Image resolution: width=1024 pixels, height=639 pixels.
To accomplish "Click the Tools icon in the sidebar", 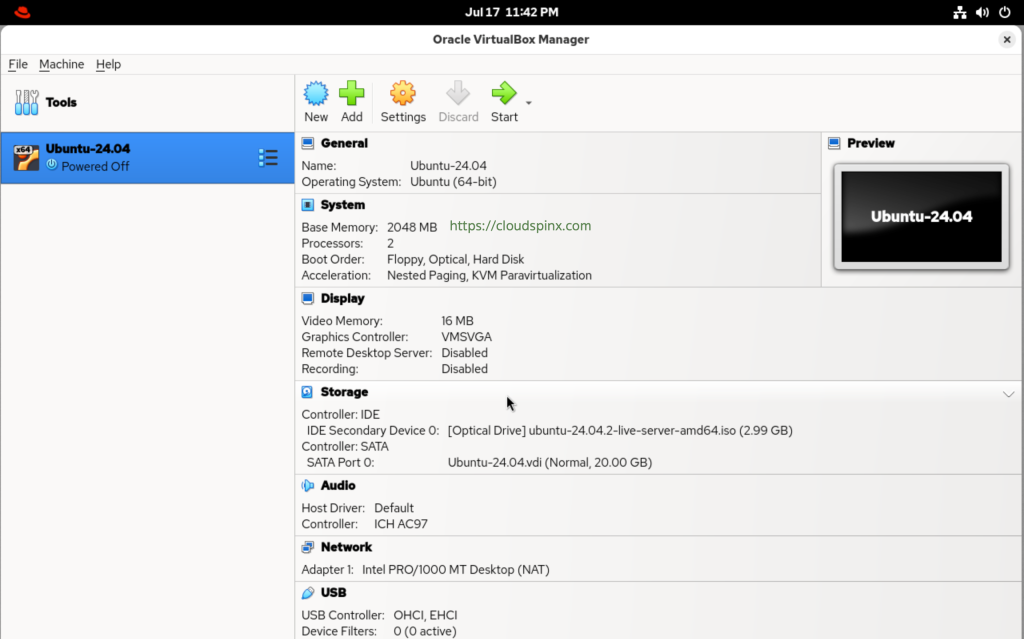I will (27, 103).
